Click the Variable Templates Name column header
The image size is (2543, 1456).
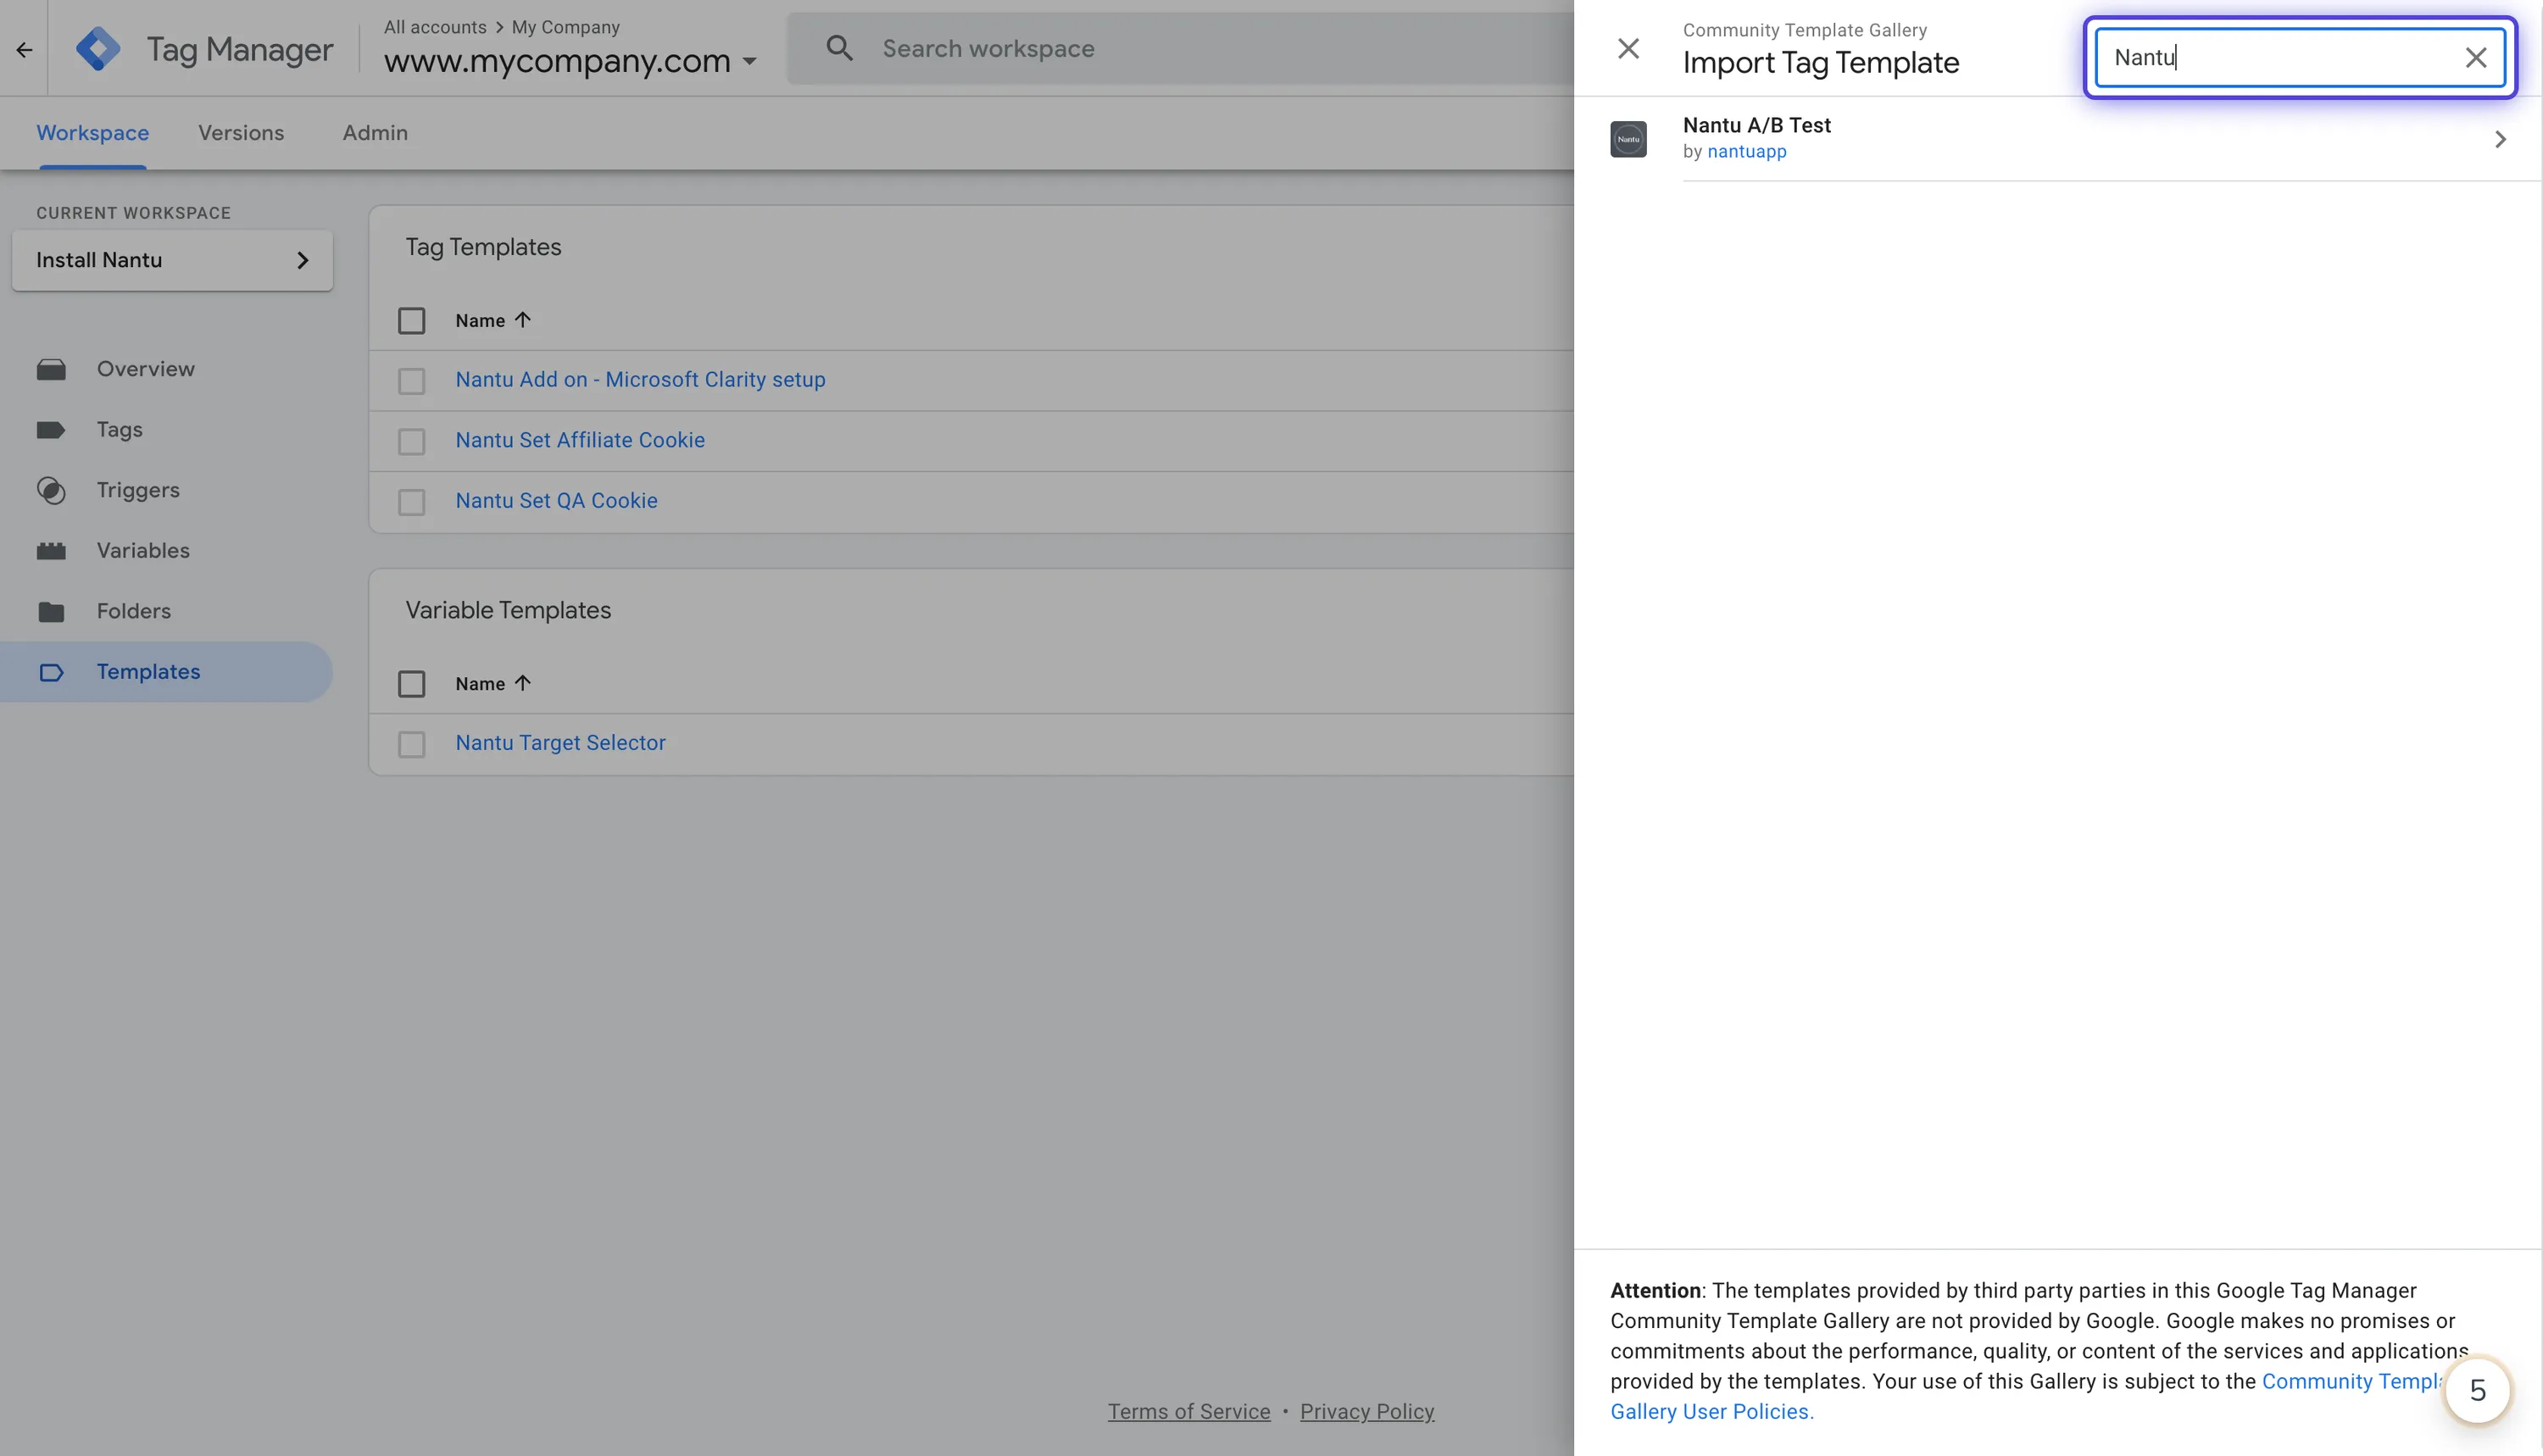[480, 684]
